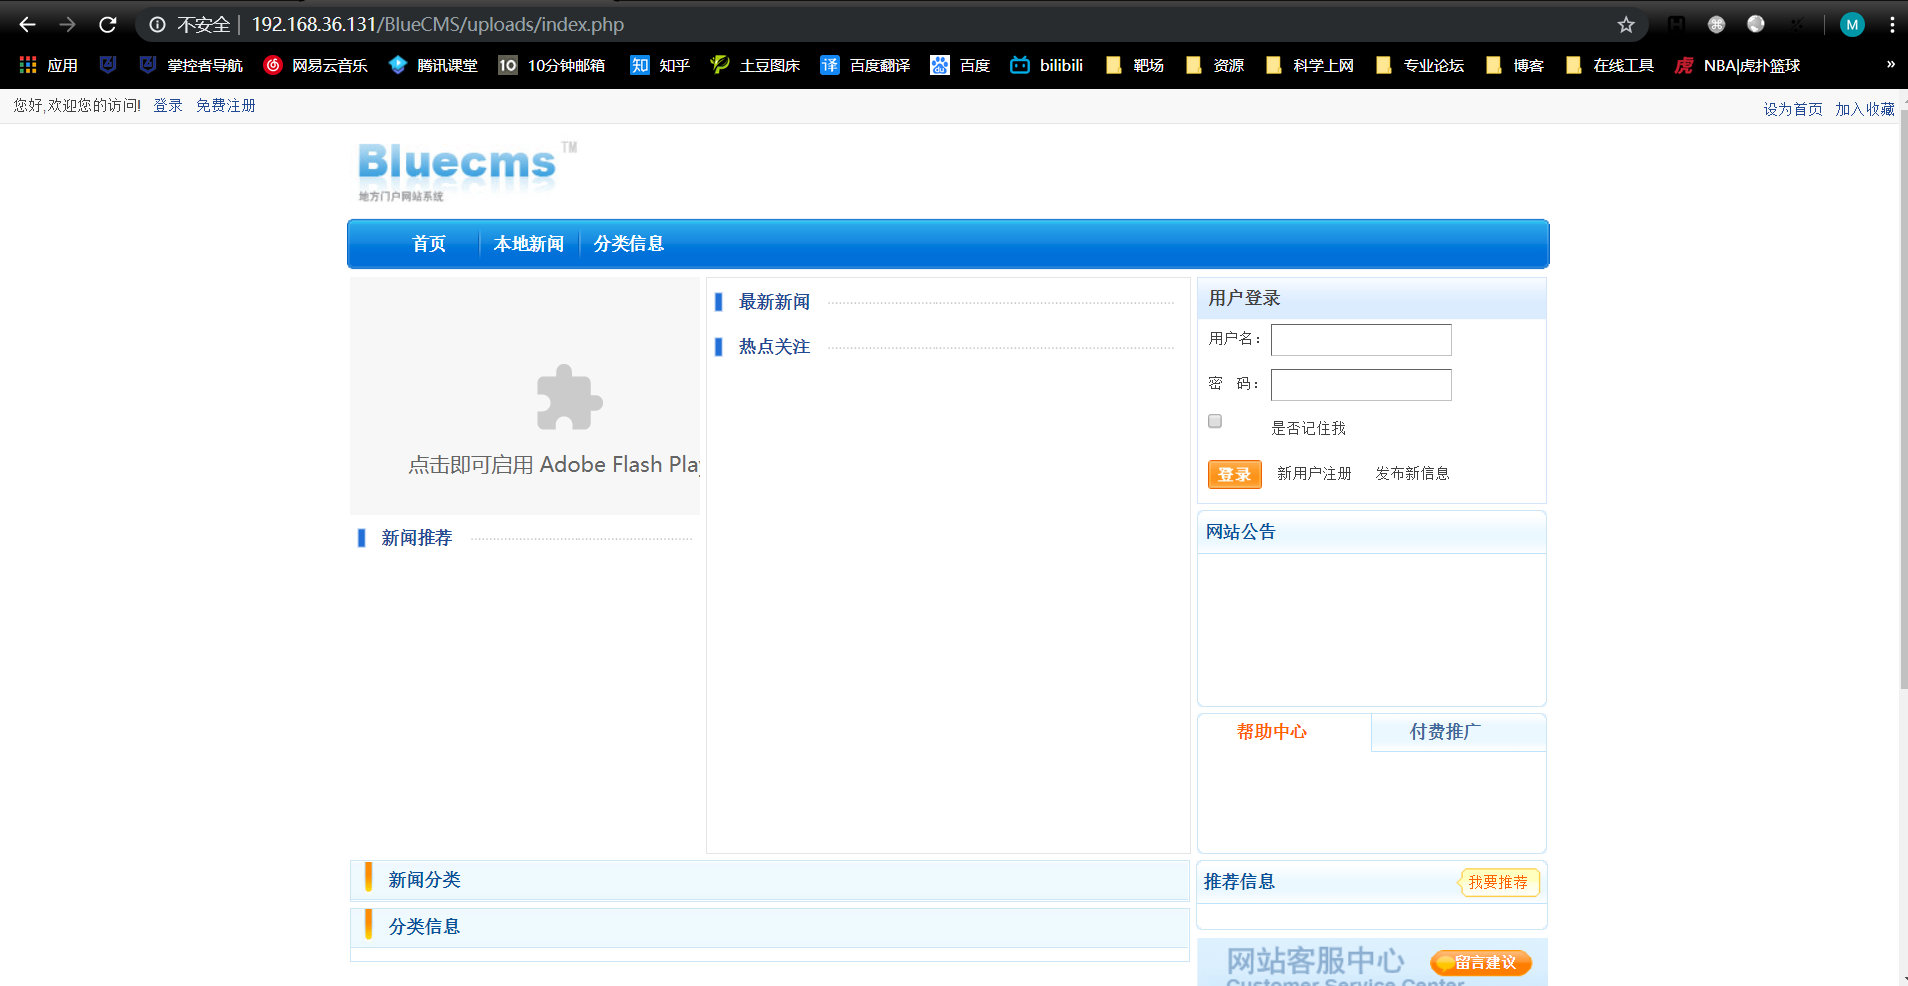Viewport: 1908px width, 986px height.
Task: Click the bookmark star in the address bar
Action: (1627, 24)
